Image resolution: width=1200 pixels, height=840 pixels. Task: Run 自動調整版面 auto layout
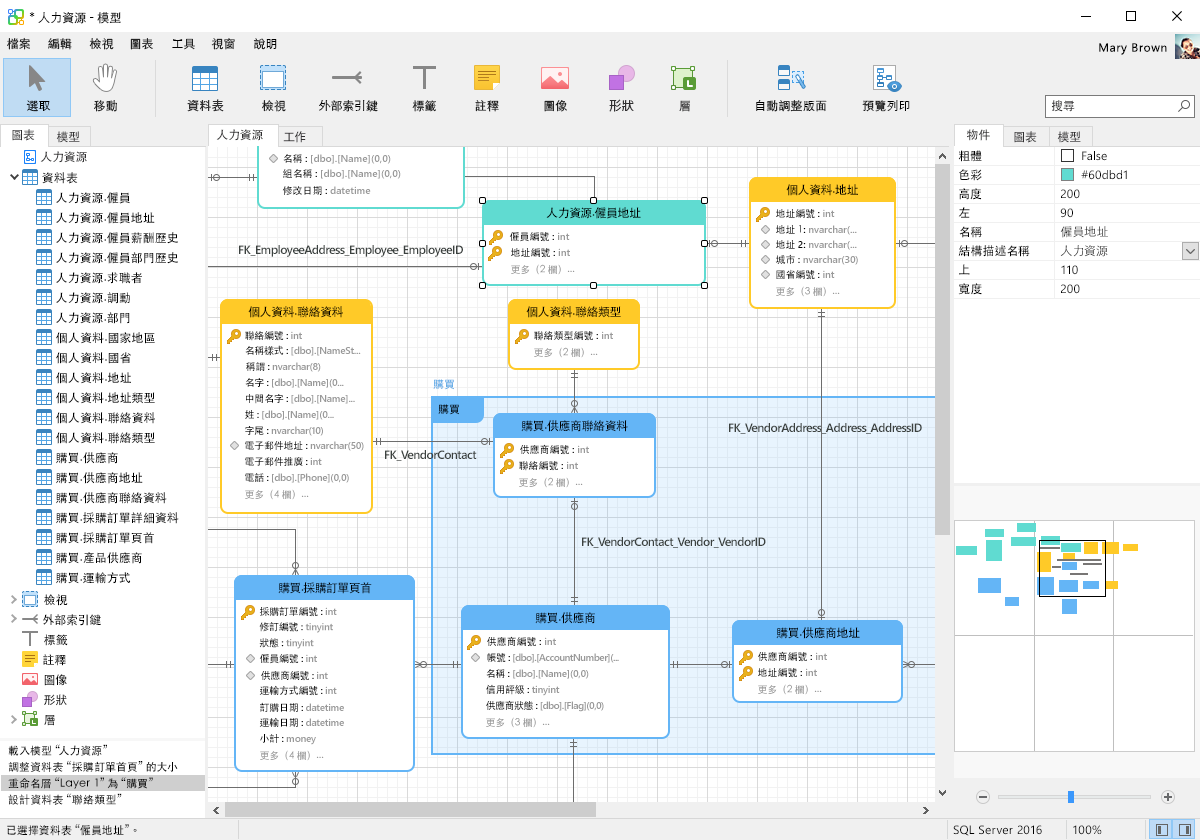[x=790, y=87]
